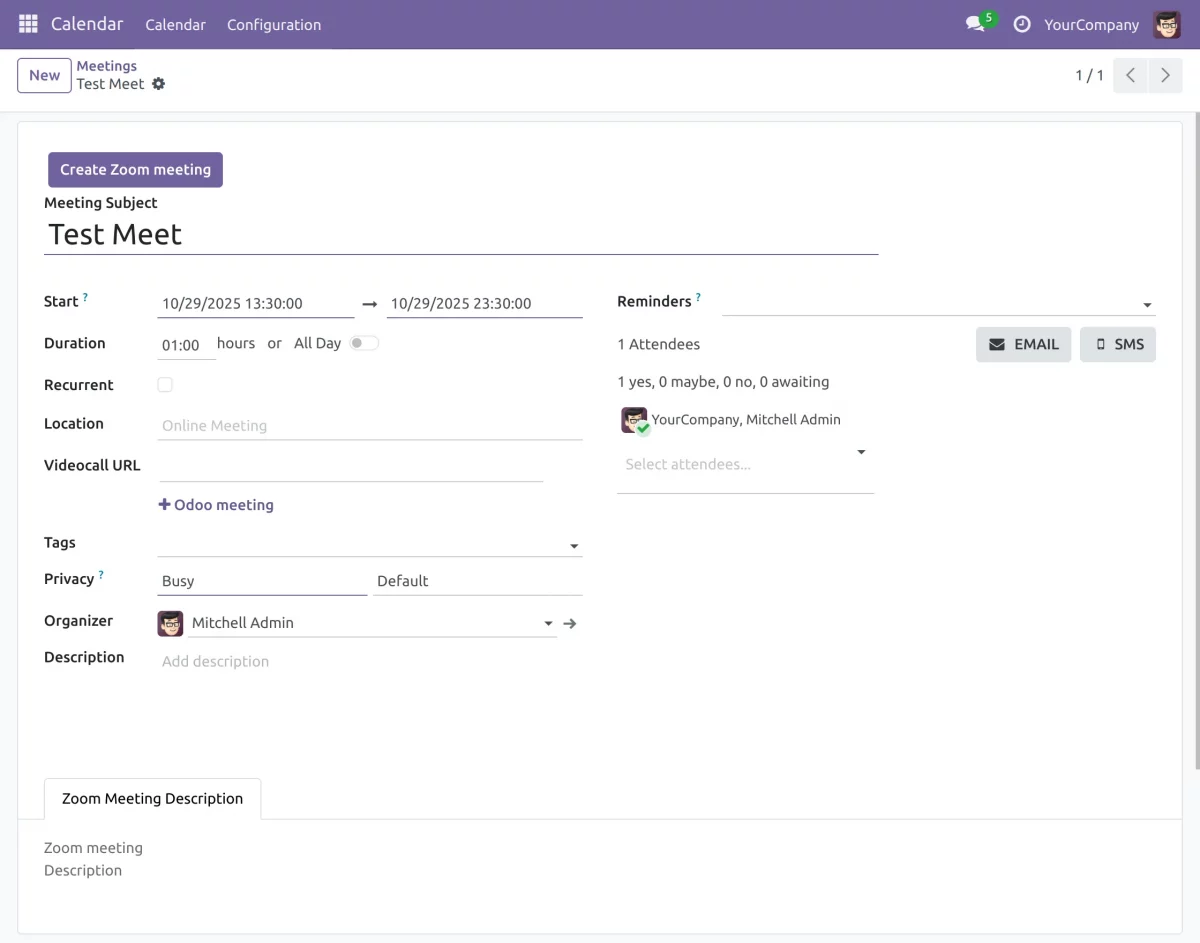The height and width of the screenshot is (943, 1200).
Task: Open the apps grid menu icon
Action: tap(28, 24)
